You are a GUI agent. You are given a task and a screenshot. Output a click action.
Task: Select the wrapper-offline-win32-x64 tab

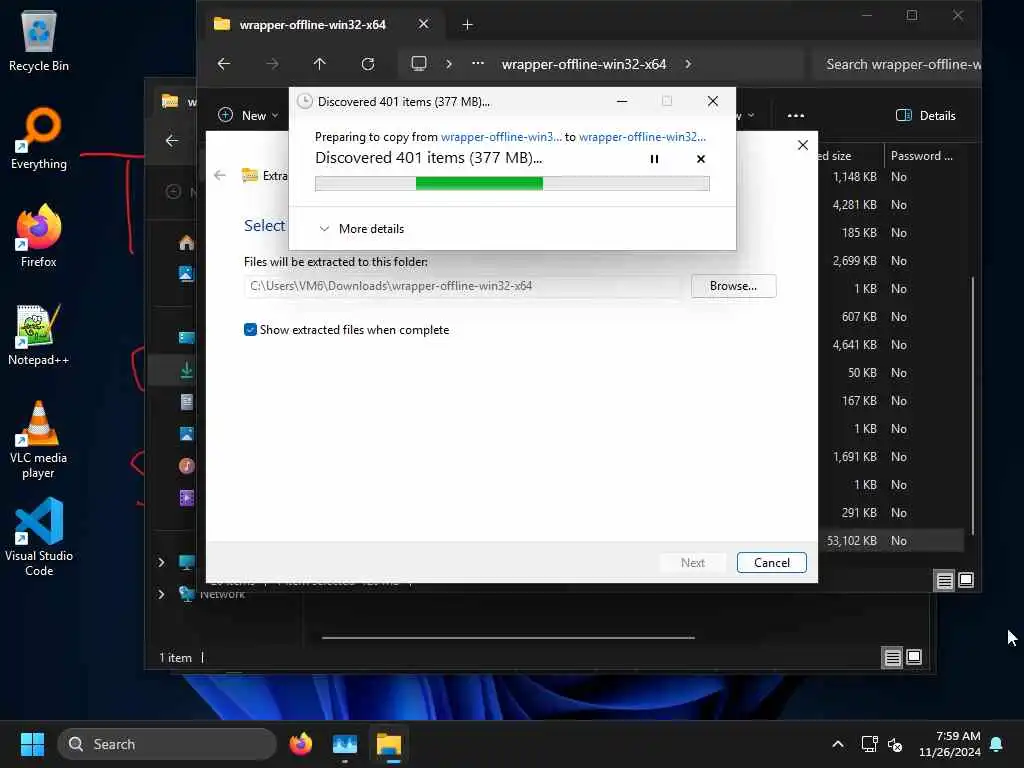tap(312, 25)
